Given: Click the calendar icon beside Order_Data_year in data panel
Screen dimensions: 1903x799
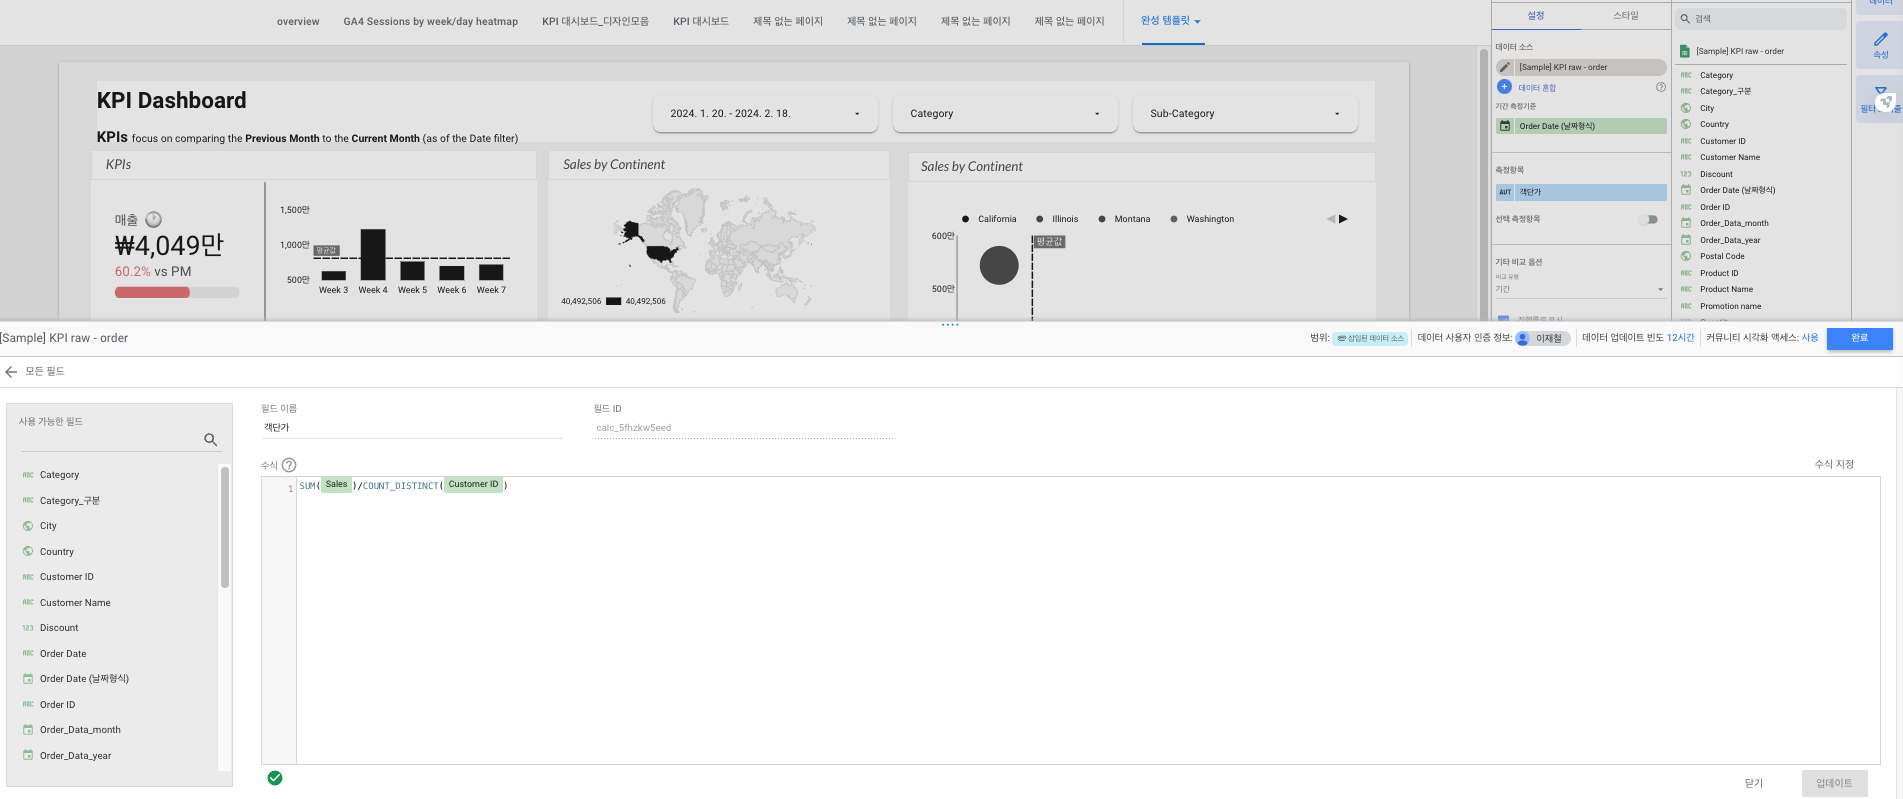Looking at the screenshot, I should click(1686, 240).
